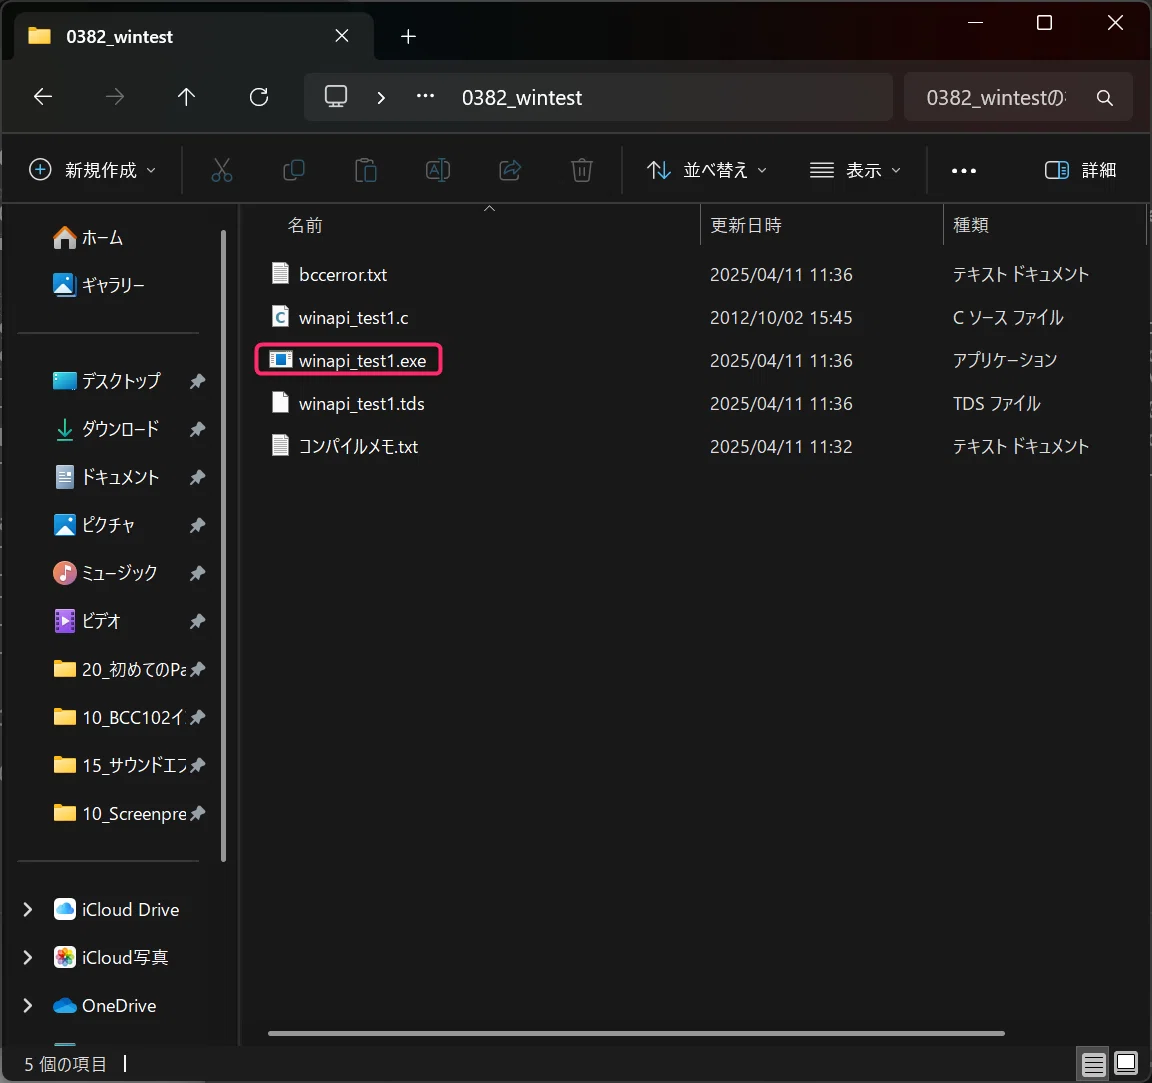Screen dimensions: 1152x1083
Task: Expand the OneDrive tree node
Action: [28, 1006]
